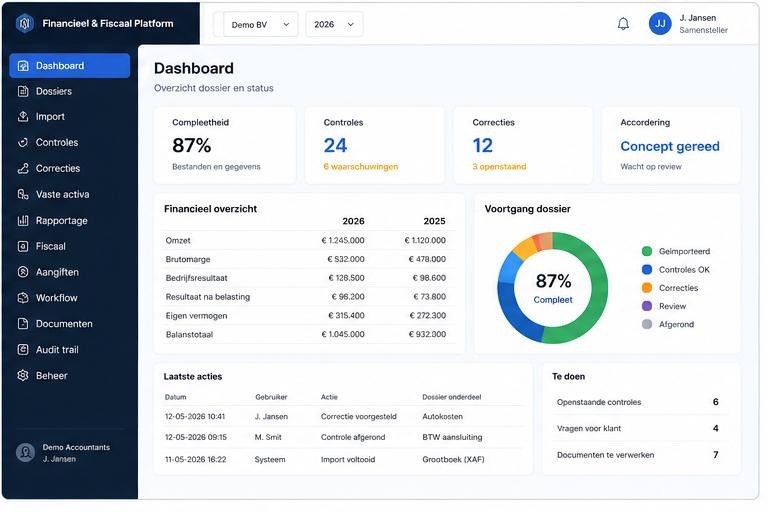This screenshot has height=512, width=768.
Task: Open the 2026 year dropdown
Action: (x=334, y=24)
